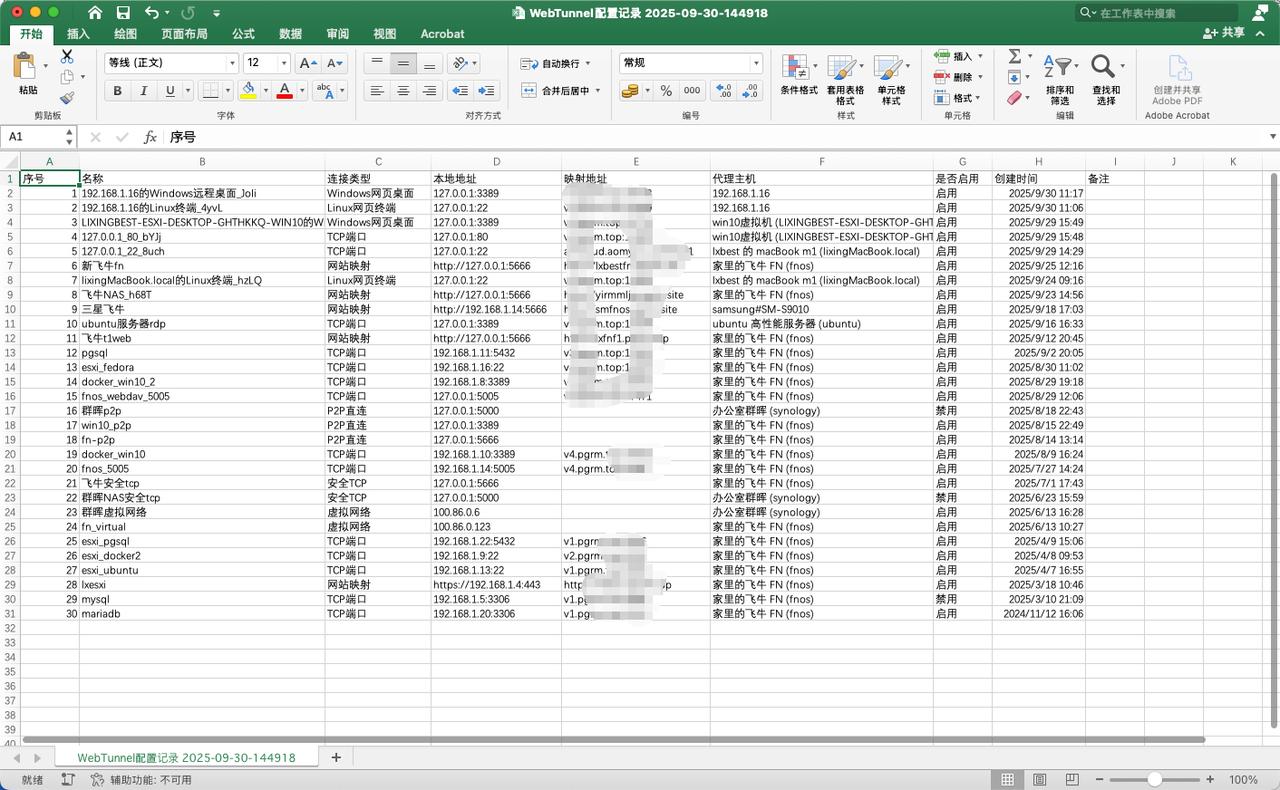Switch to the 数据 ribbon tab
The image size is (1280, 790).
pyautogui.click(x=290, y=34)
